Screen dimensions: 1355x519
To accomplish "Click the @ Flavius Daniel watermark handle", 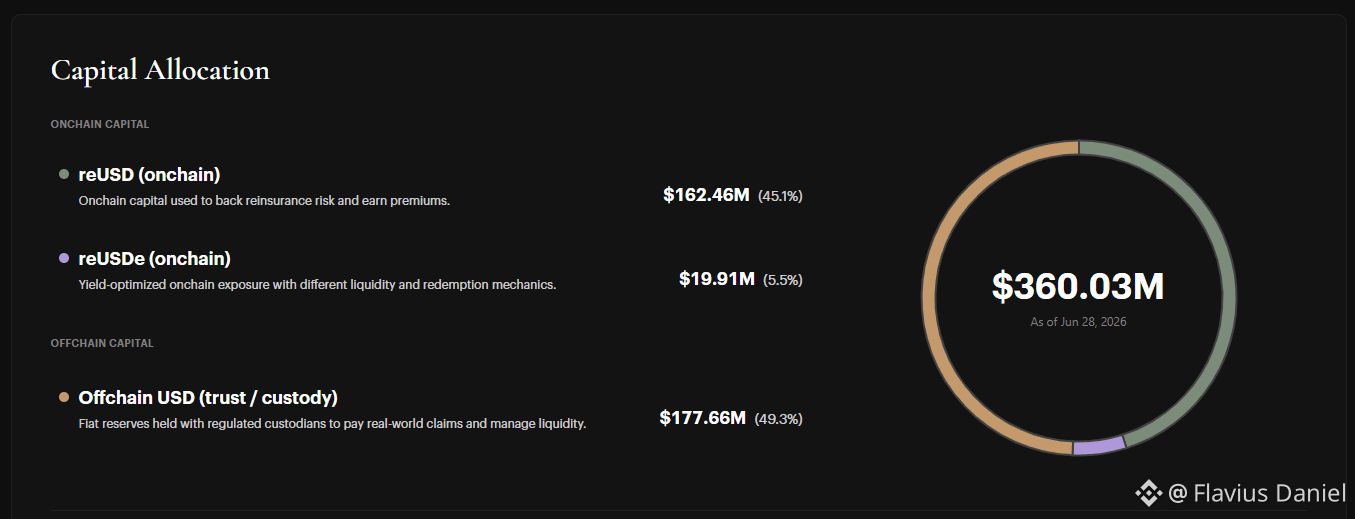I will [1257, 492].
